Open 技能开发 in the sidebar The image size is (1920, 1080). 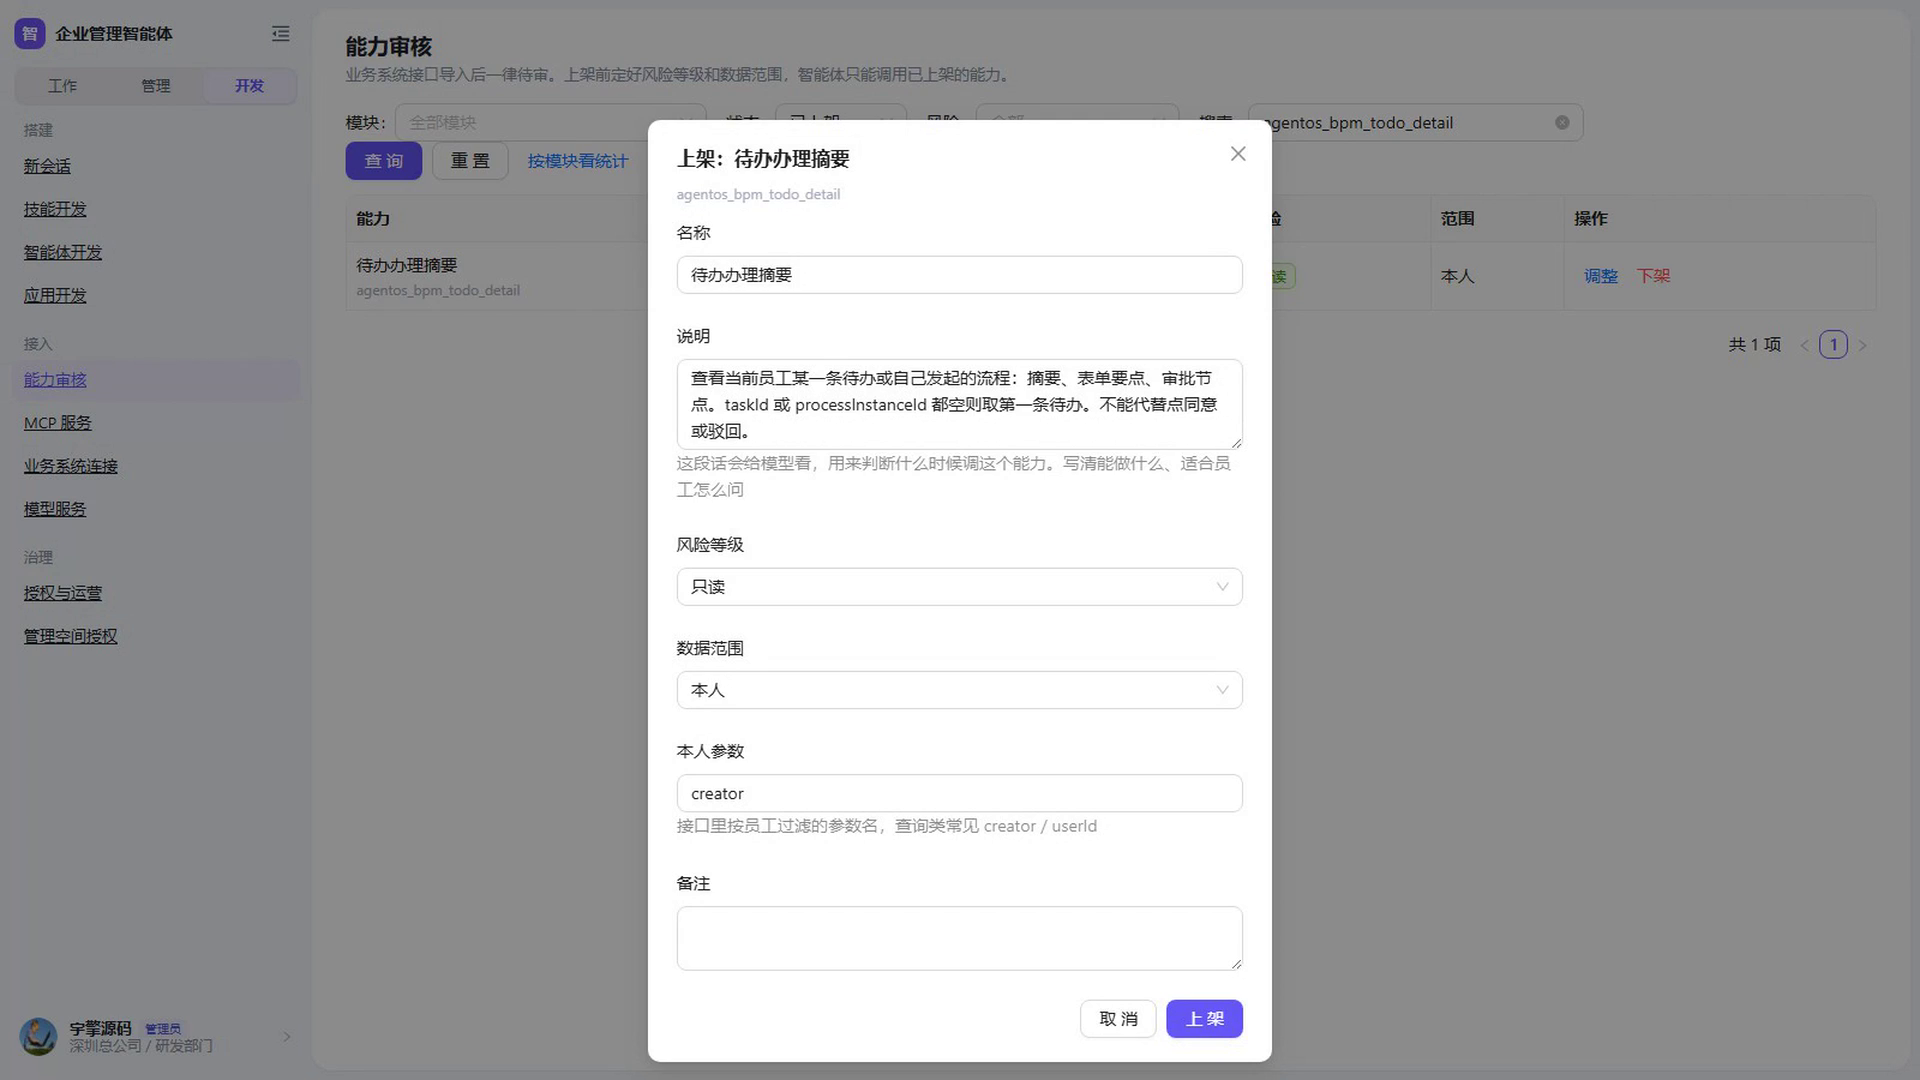point(55,209)
